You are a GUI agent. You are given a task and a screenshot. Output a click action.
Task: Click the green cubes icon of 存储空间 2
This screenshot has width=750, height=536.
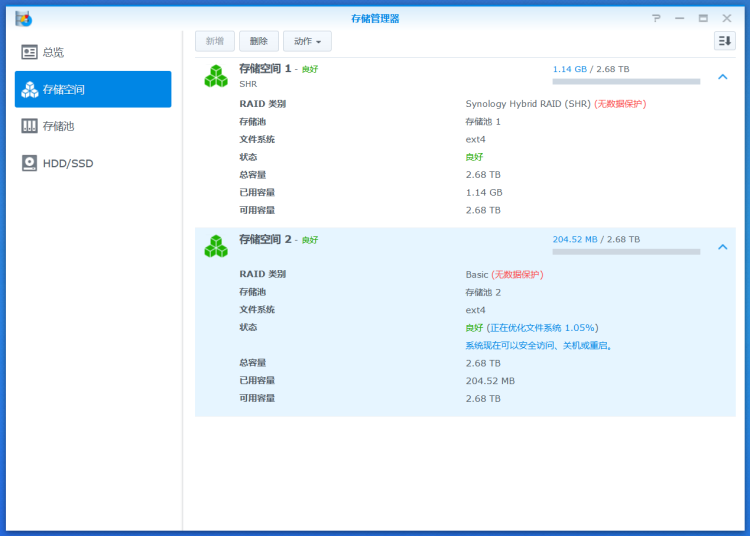(216, 246)
